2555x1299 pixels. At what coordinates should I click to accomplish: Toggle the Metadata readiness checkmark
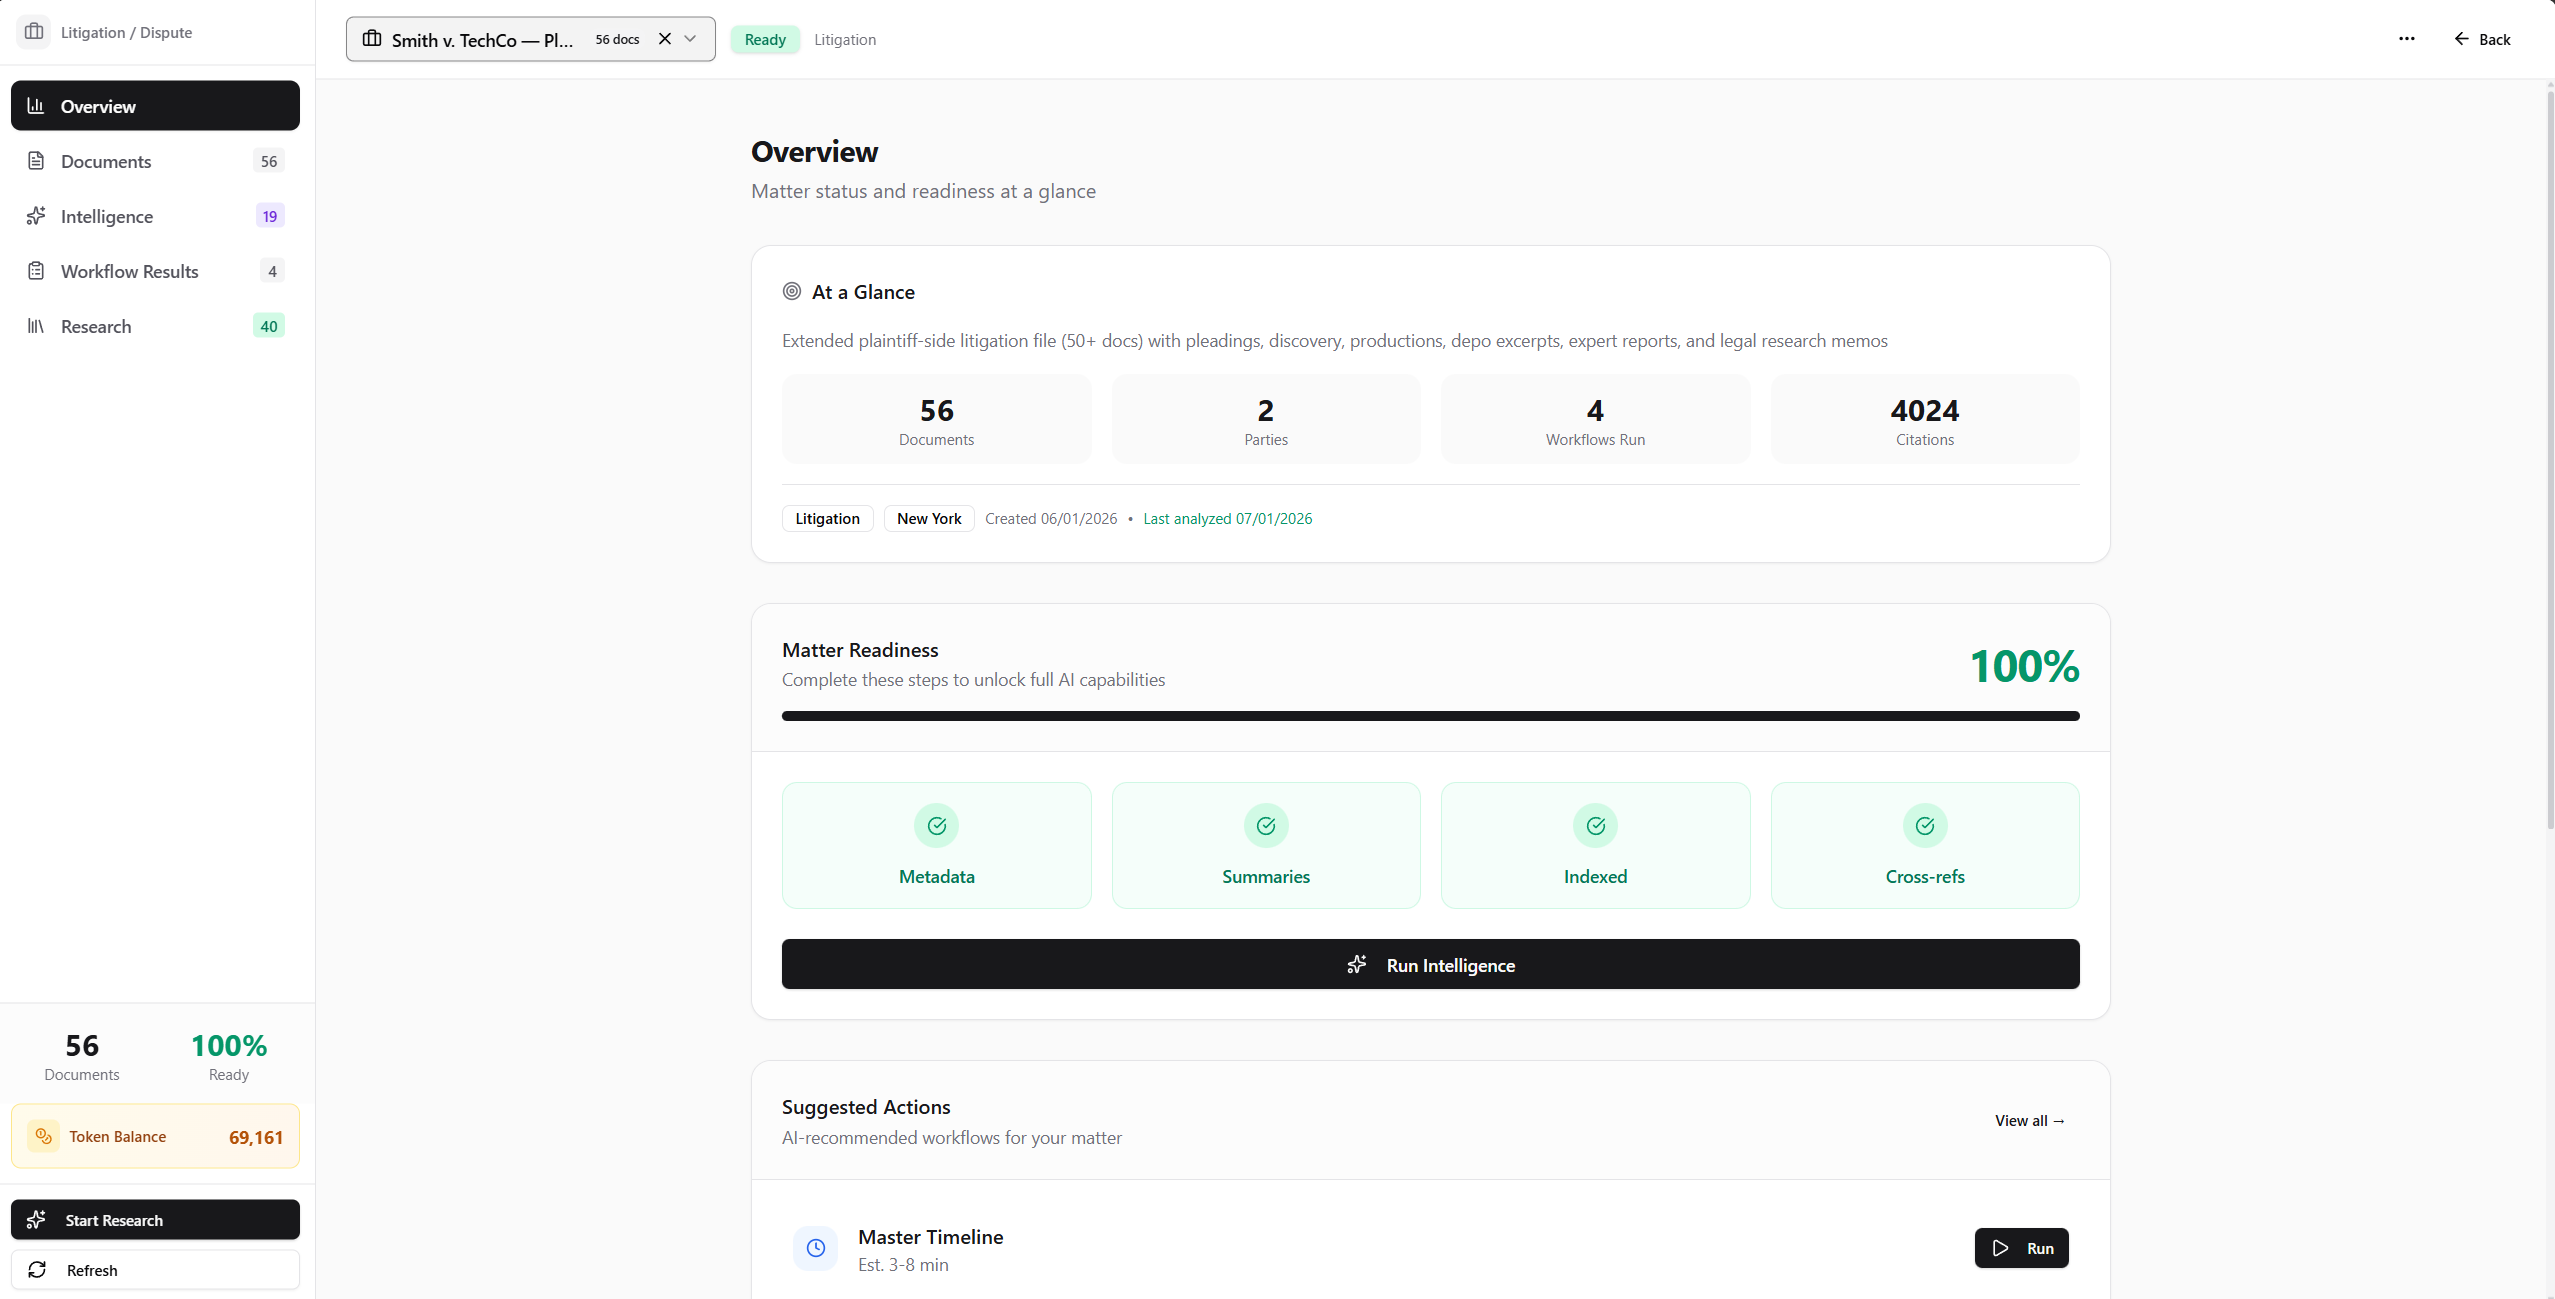pos(935,825)
